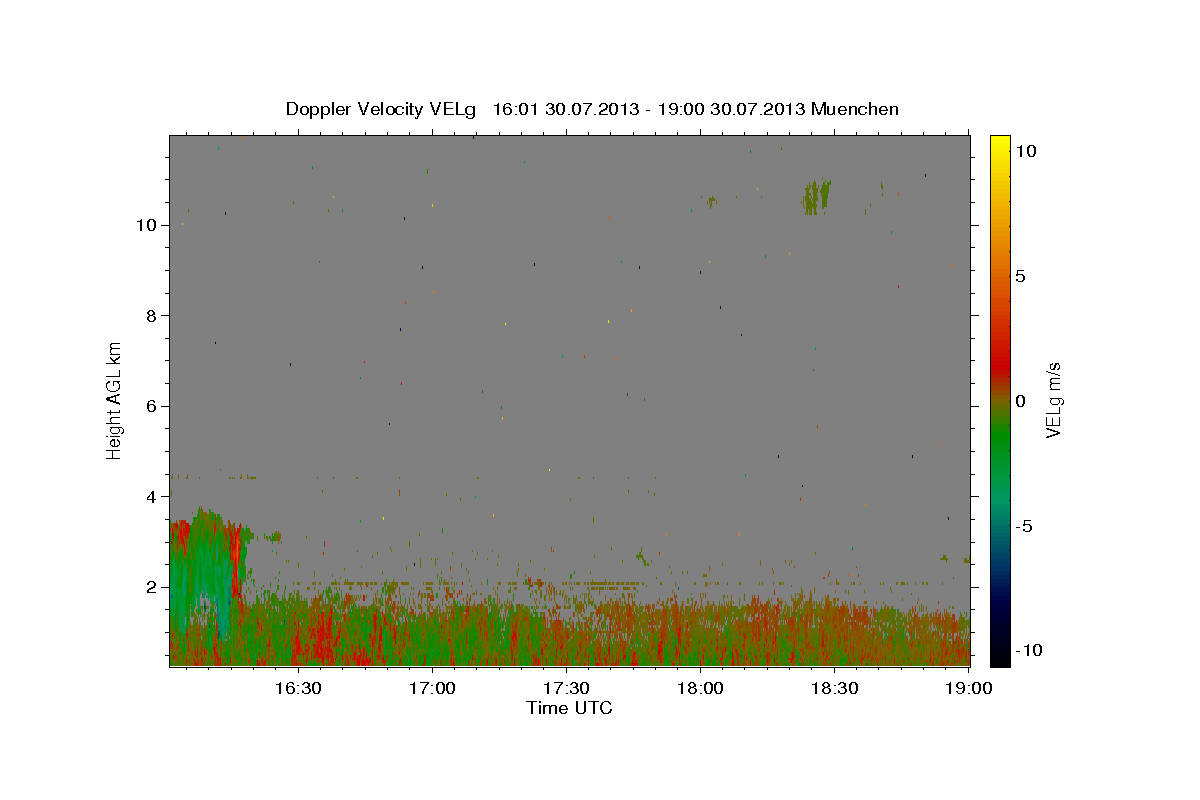Click the 18:30 time tick label

pyautogui.click(x=835, y=688)
